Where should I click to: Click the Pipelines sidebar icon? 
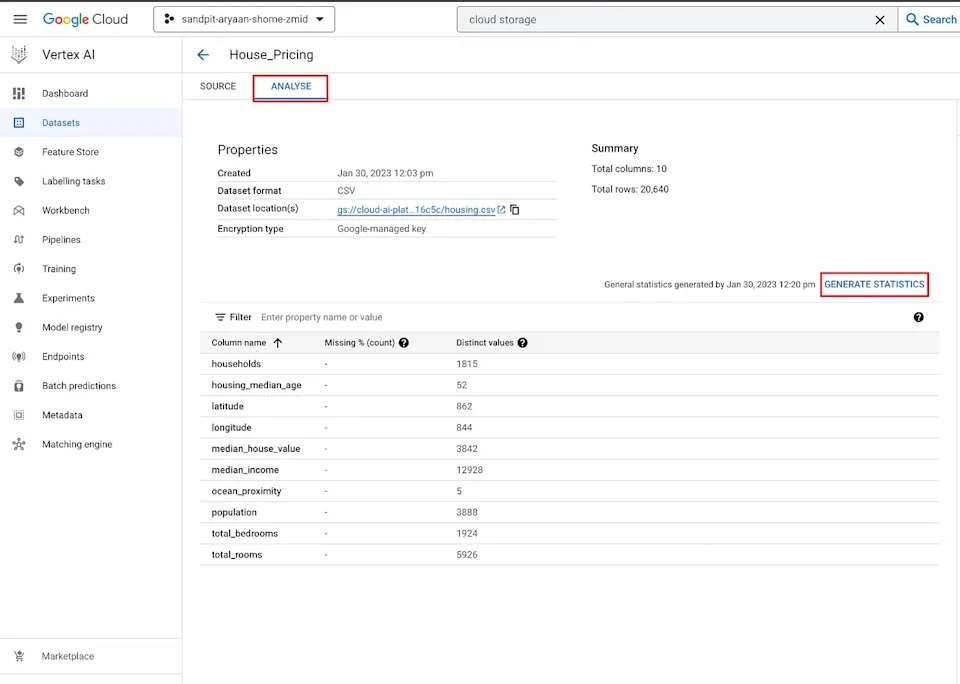[19, 239]
